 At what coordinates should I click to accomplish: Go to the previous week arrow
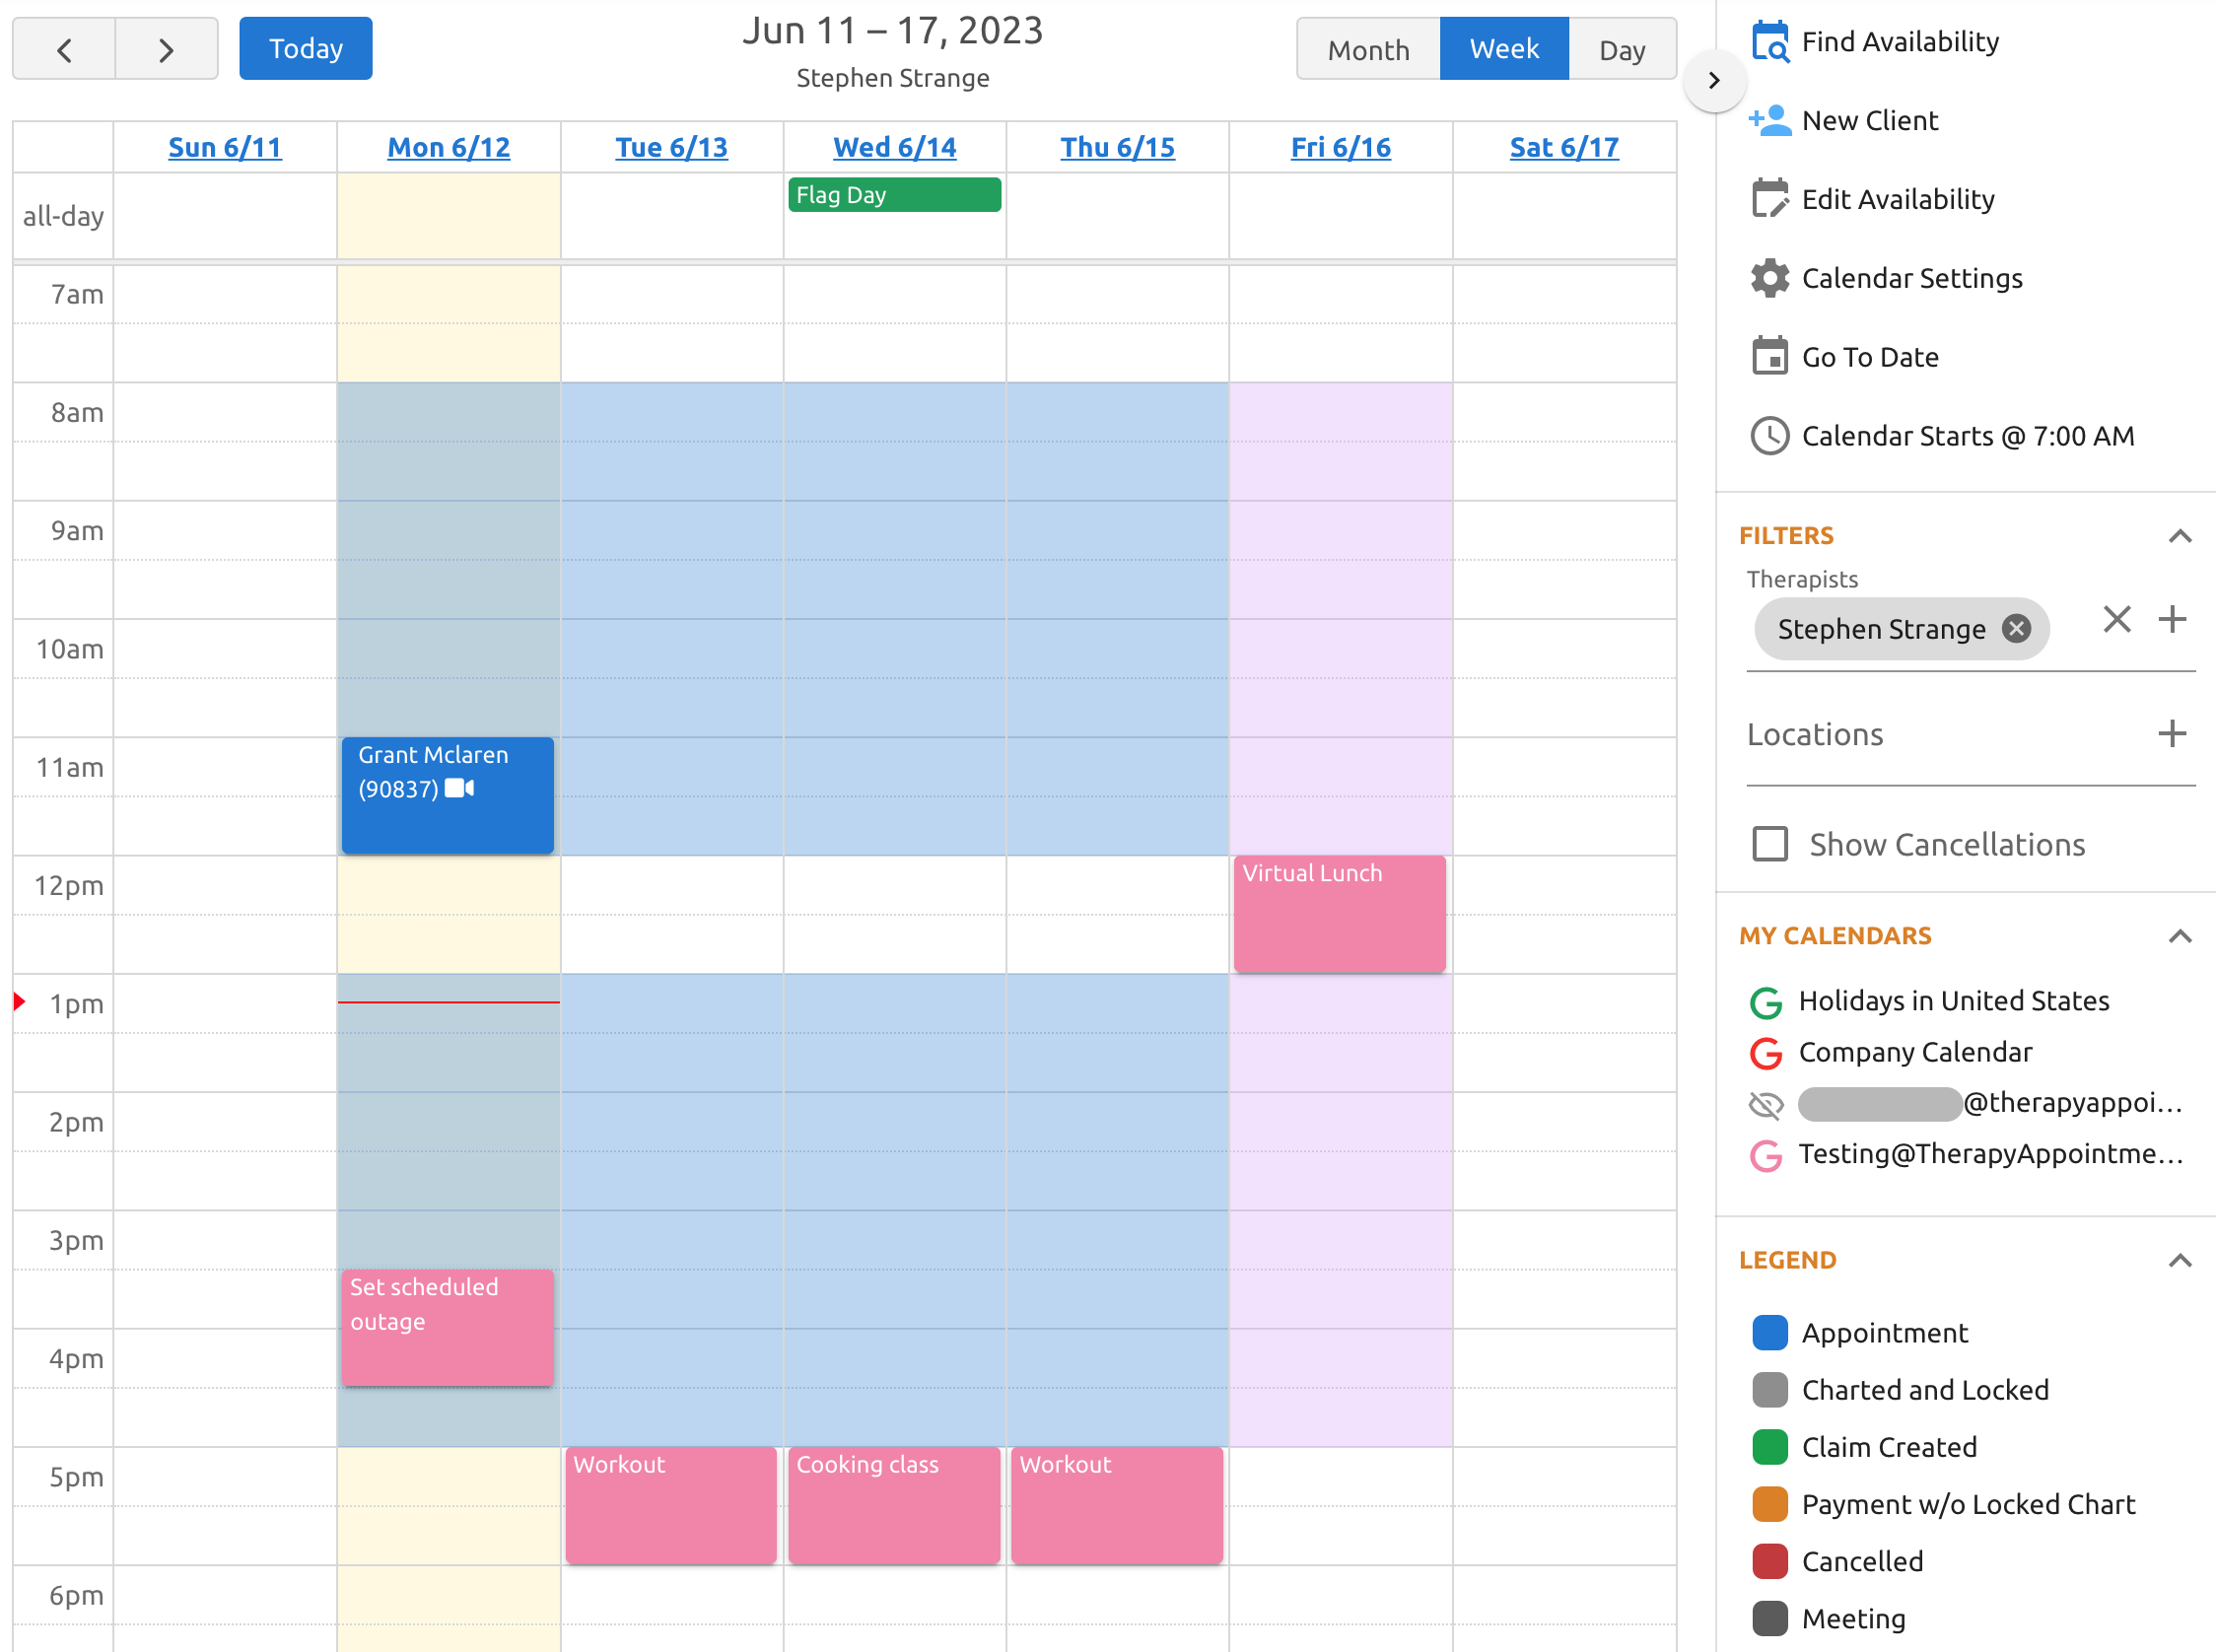click(64, 49)
